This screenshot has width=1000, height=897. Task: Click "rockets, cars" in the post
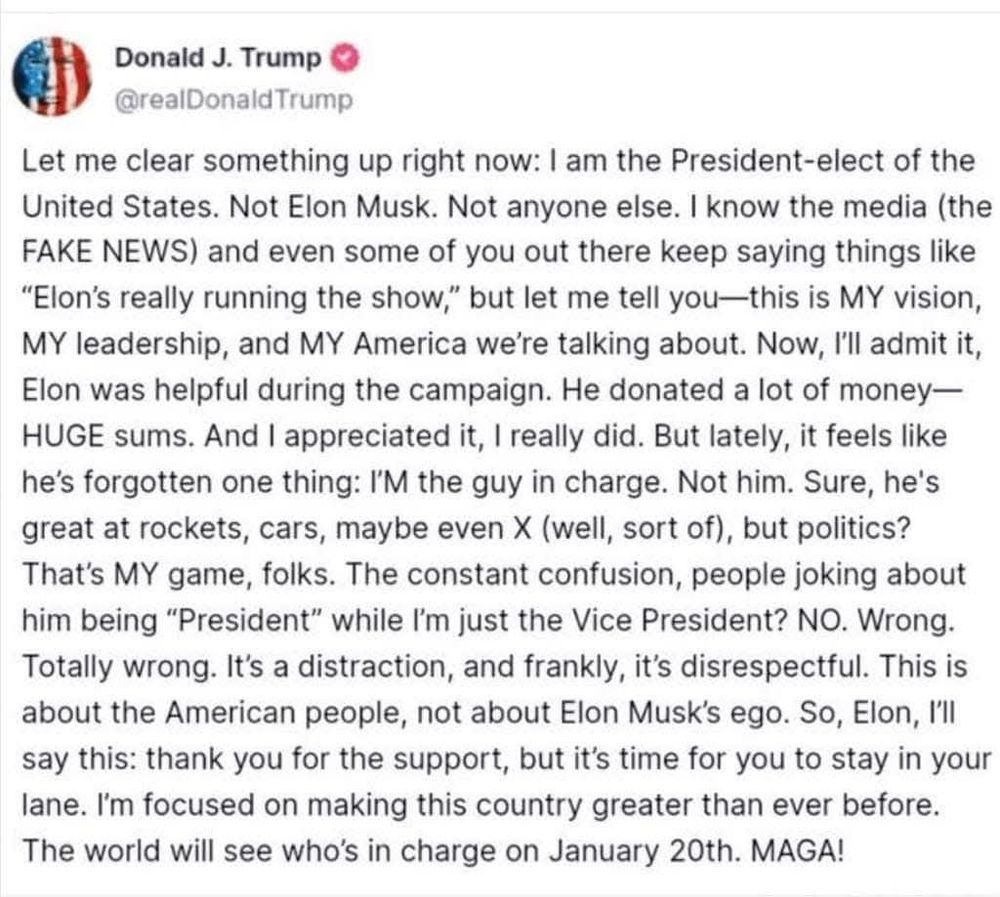(230, 529)
